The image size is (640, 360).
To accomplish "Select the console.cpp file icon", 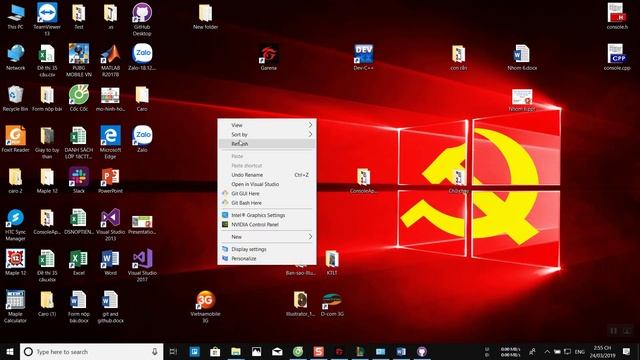I will pyautogui.click(x=617, y=57).
